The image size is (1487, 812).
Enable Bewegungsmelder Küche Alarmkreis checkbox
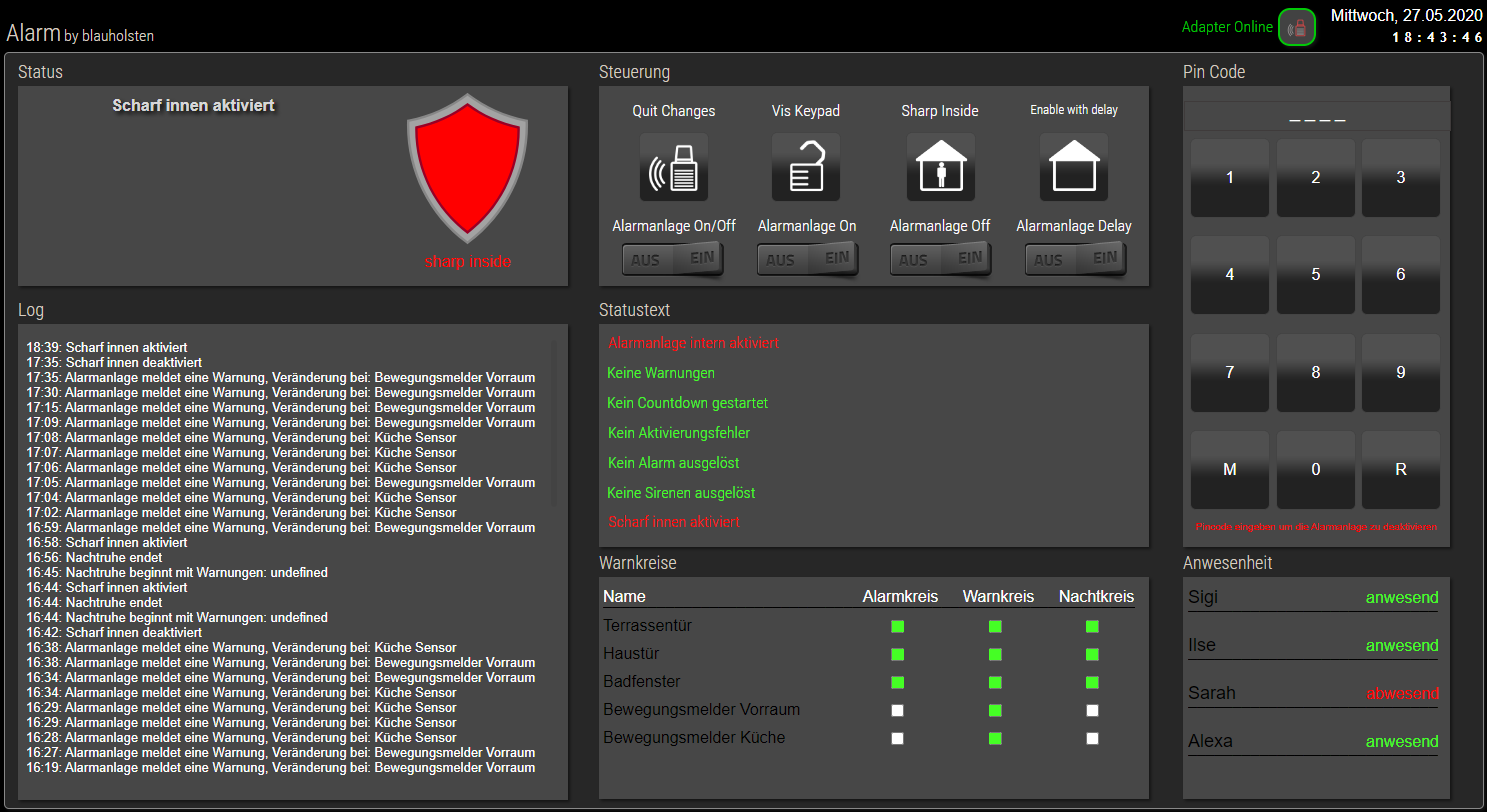[898, 738]
